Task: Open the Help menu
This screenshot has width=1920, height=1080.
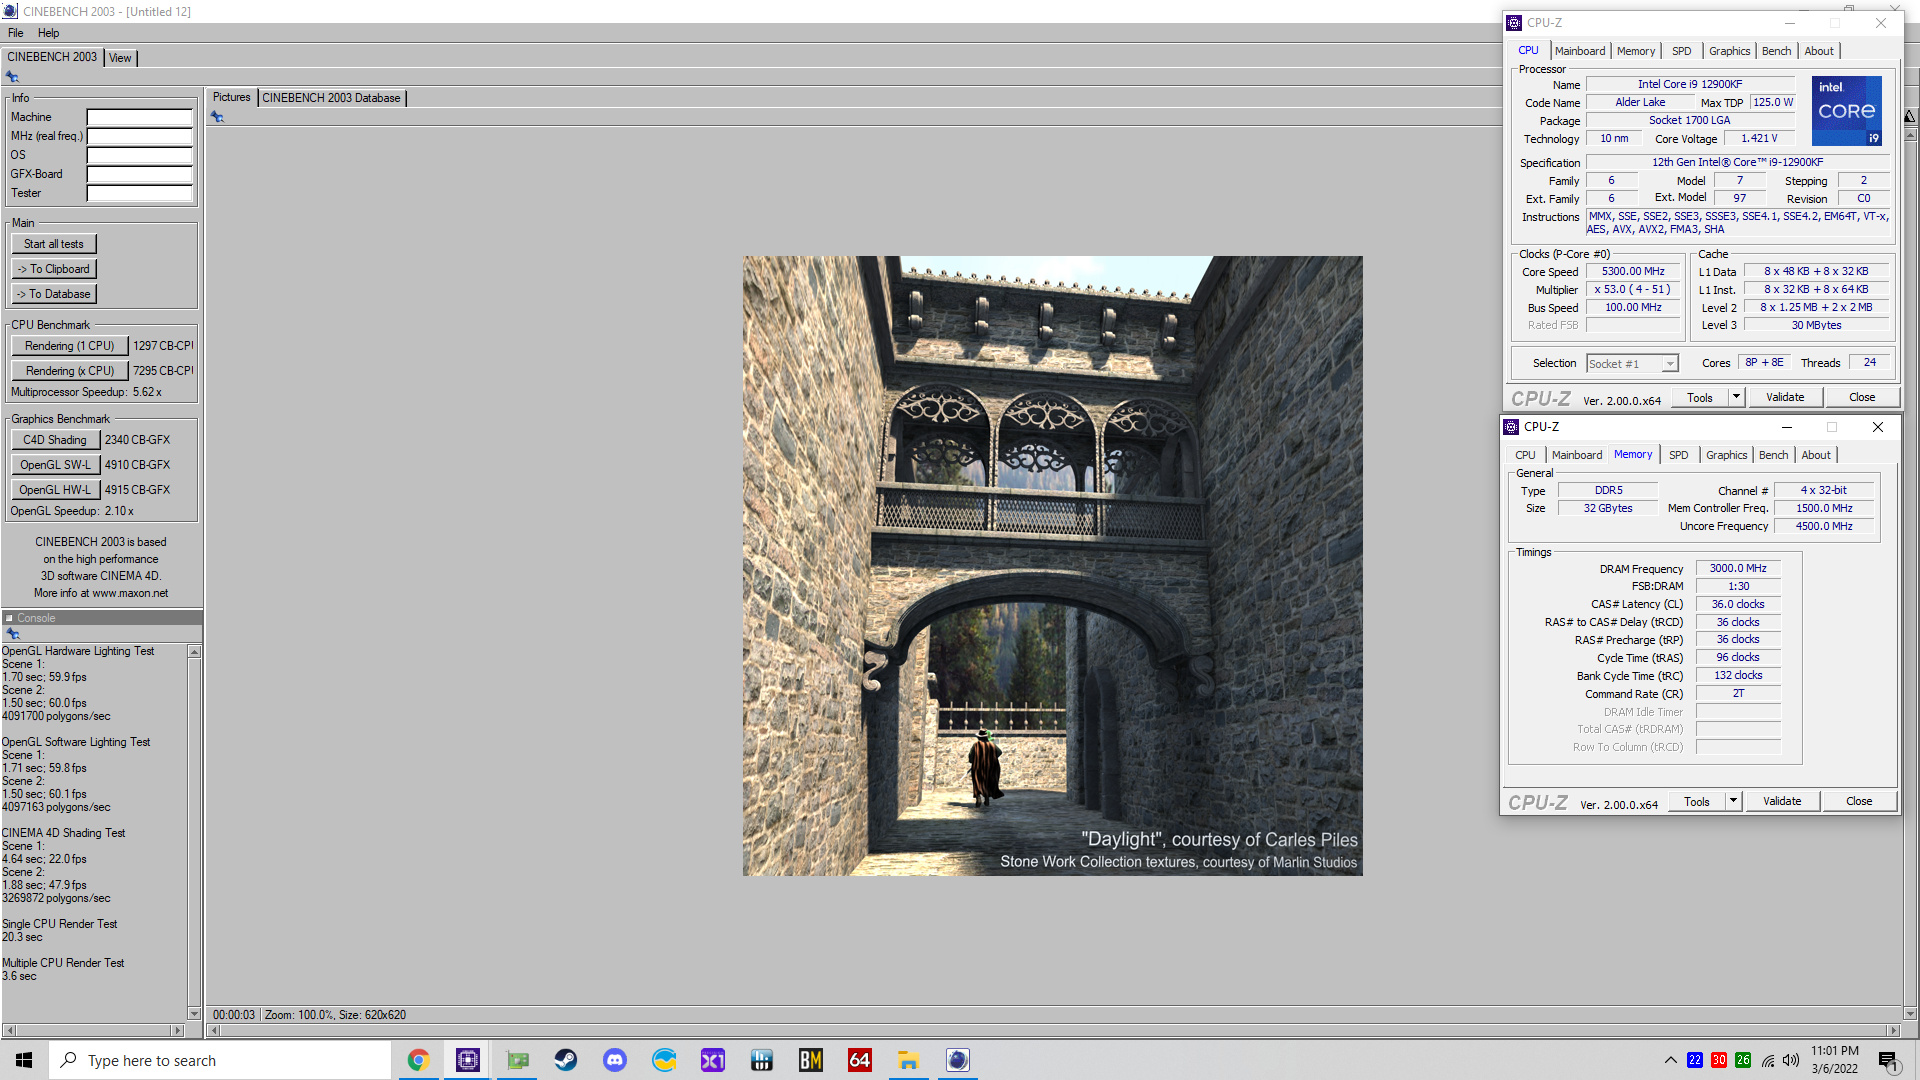Action: pos(48,33)
